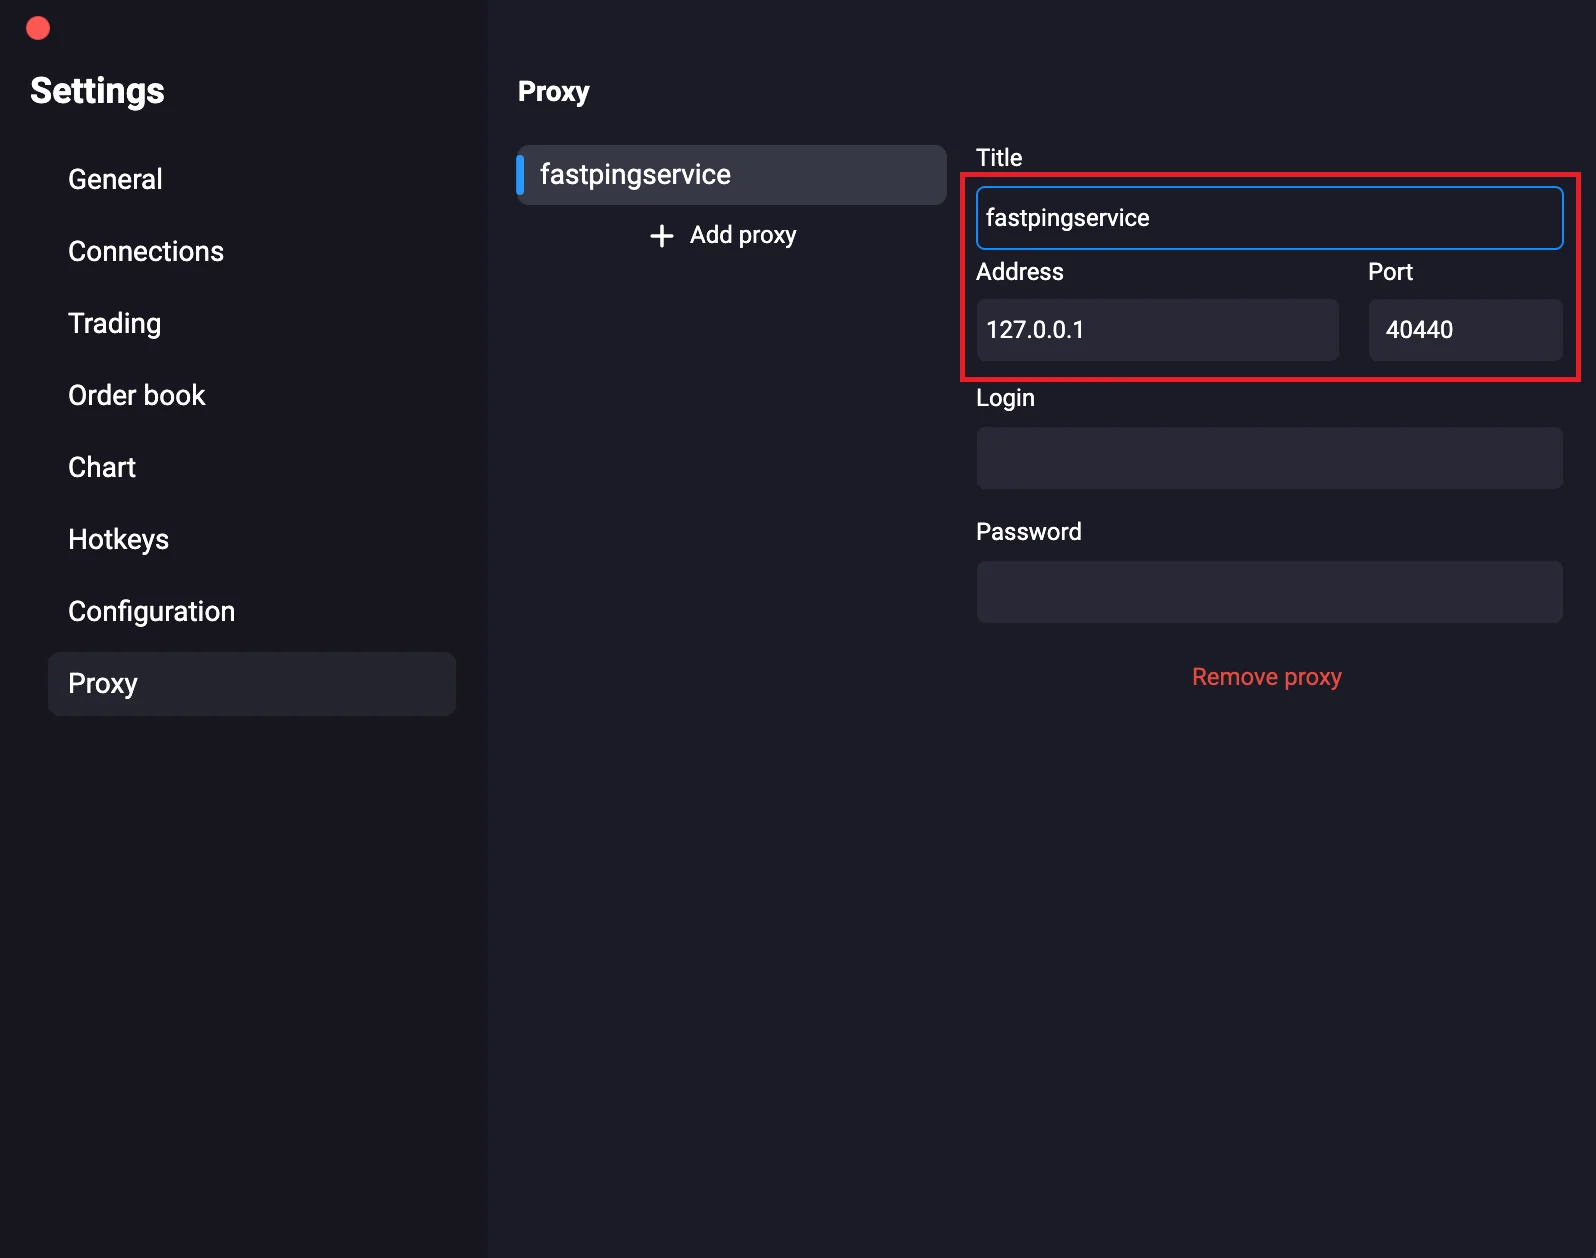The width and height of the screenshot is (1596, 1258).
Task: Click the blue marker on fastpingservice entry
Action: [520, 175]
